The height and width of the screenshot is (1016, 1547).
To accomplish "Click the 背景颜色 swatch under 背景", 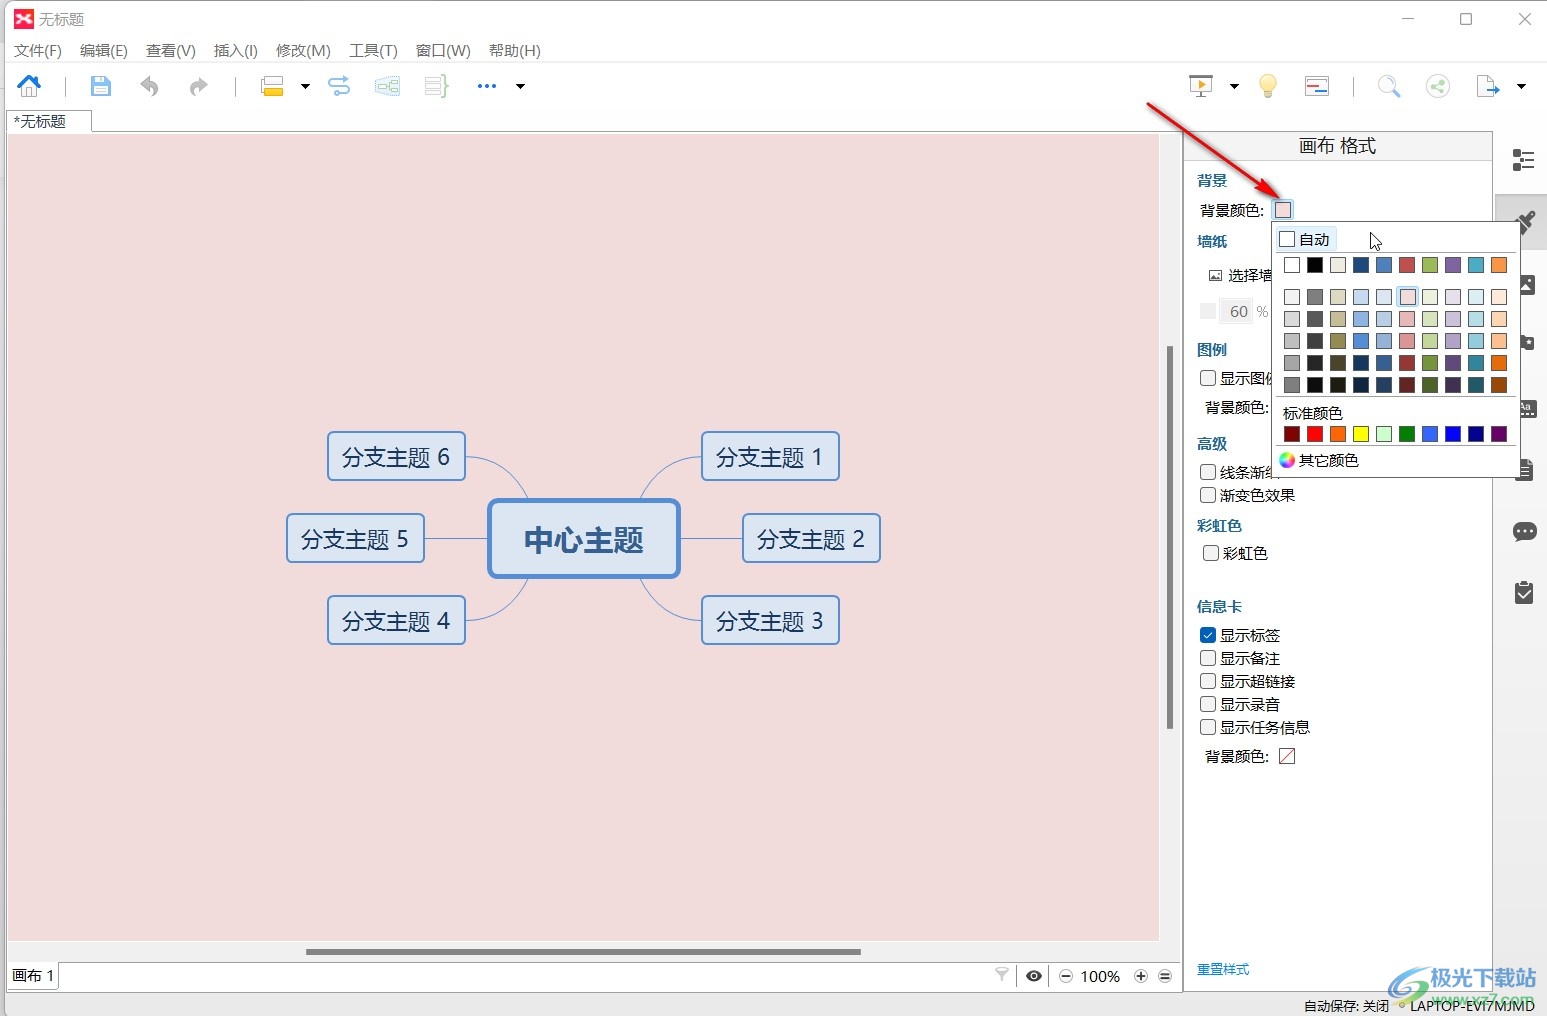I will pos(1283,210).
